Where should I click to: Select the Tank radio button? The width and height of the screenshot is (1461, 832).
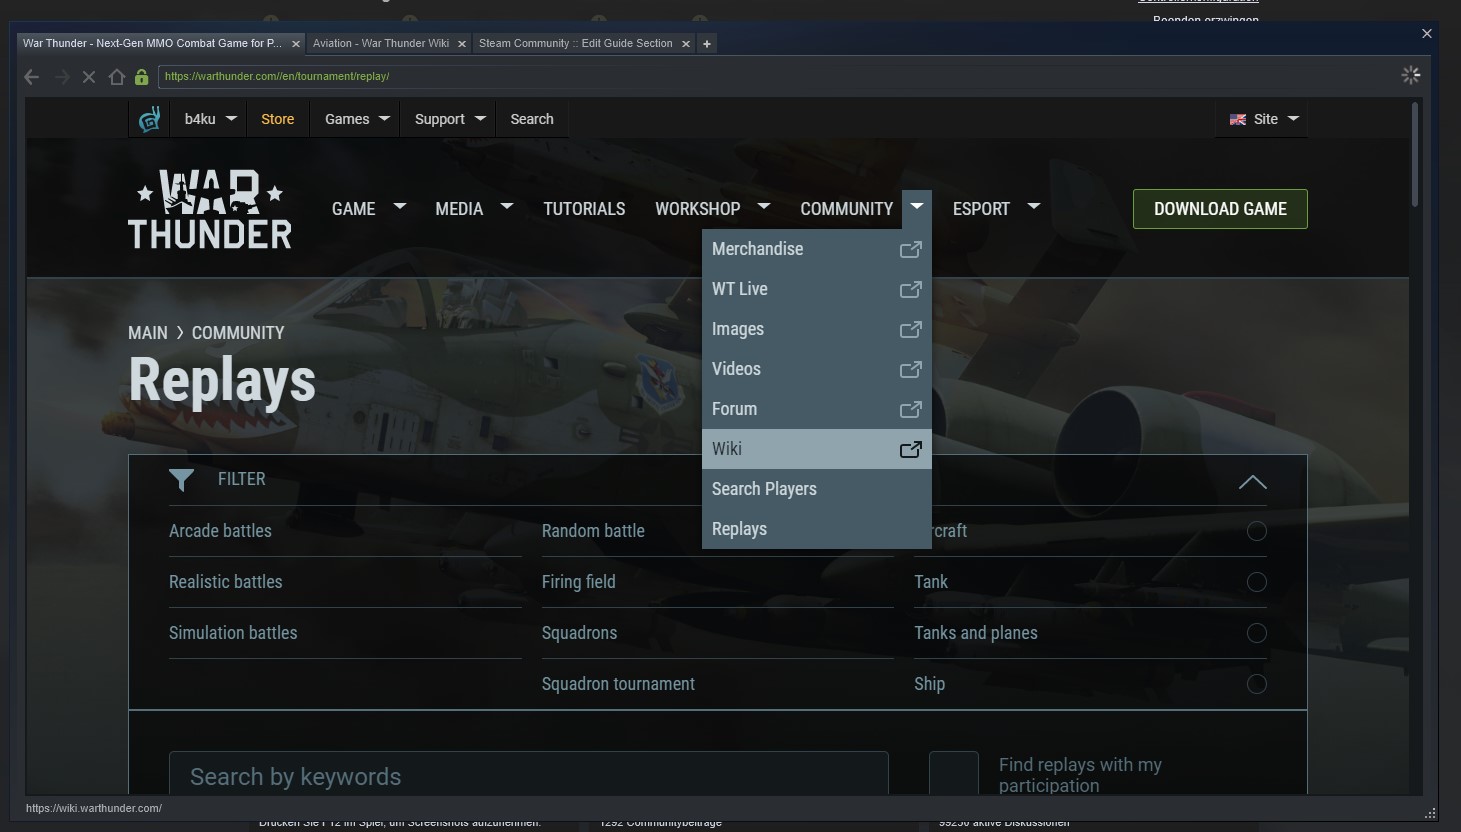click(1257, 582)
